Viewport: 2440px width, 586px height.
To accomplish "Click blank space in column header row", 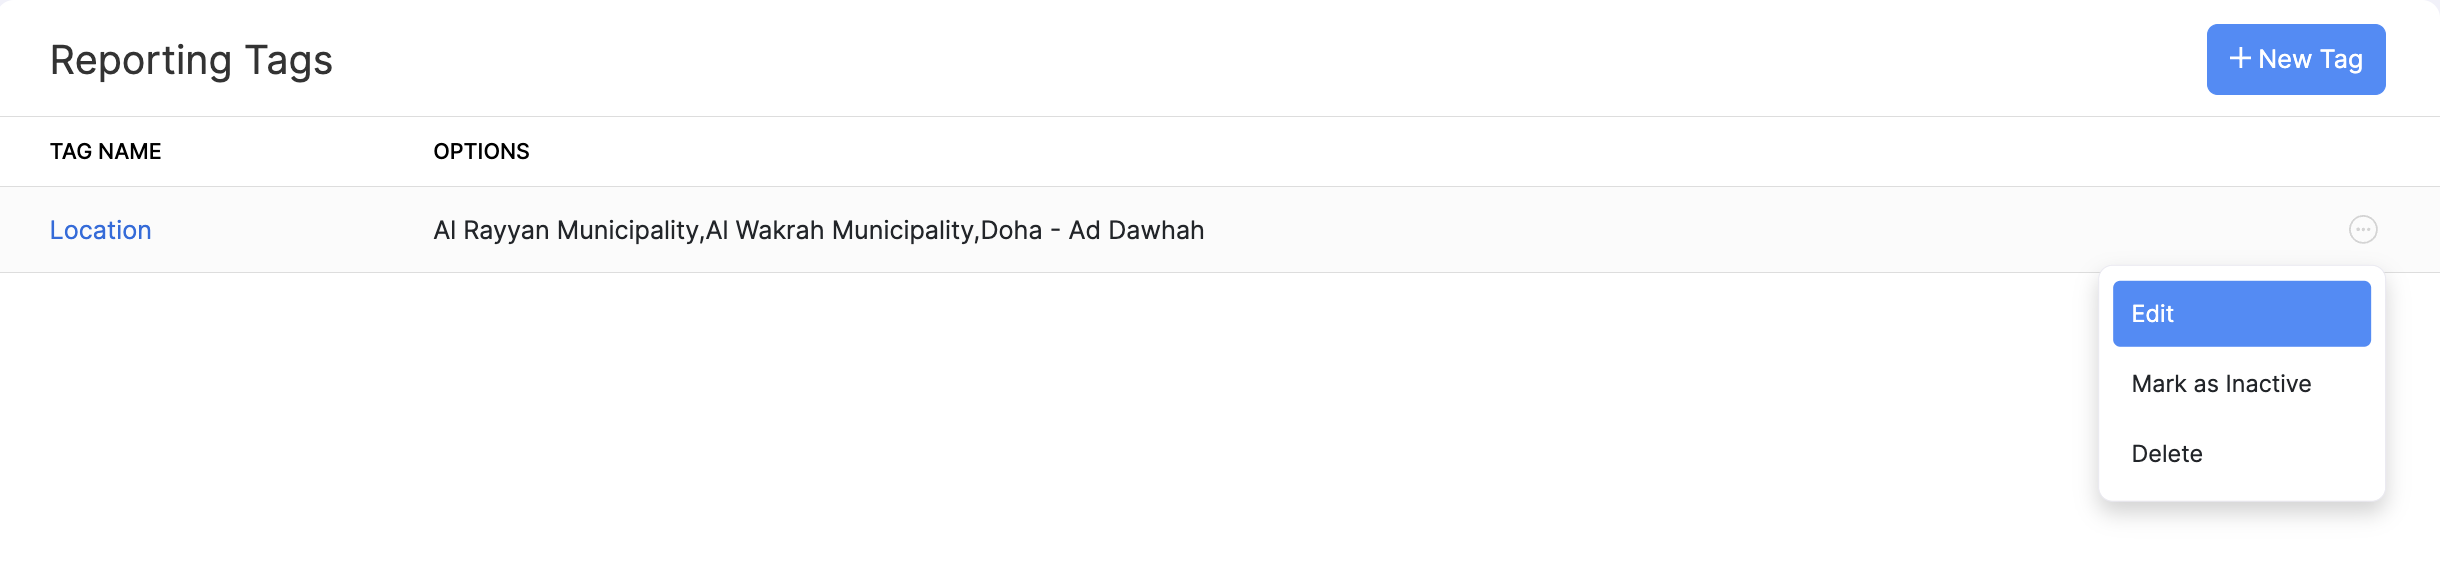I will [x=1300, y=151].
